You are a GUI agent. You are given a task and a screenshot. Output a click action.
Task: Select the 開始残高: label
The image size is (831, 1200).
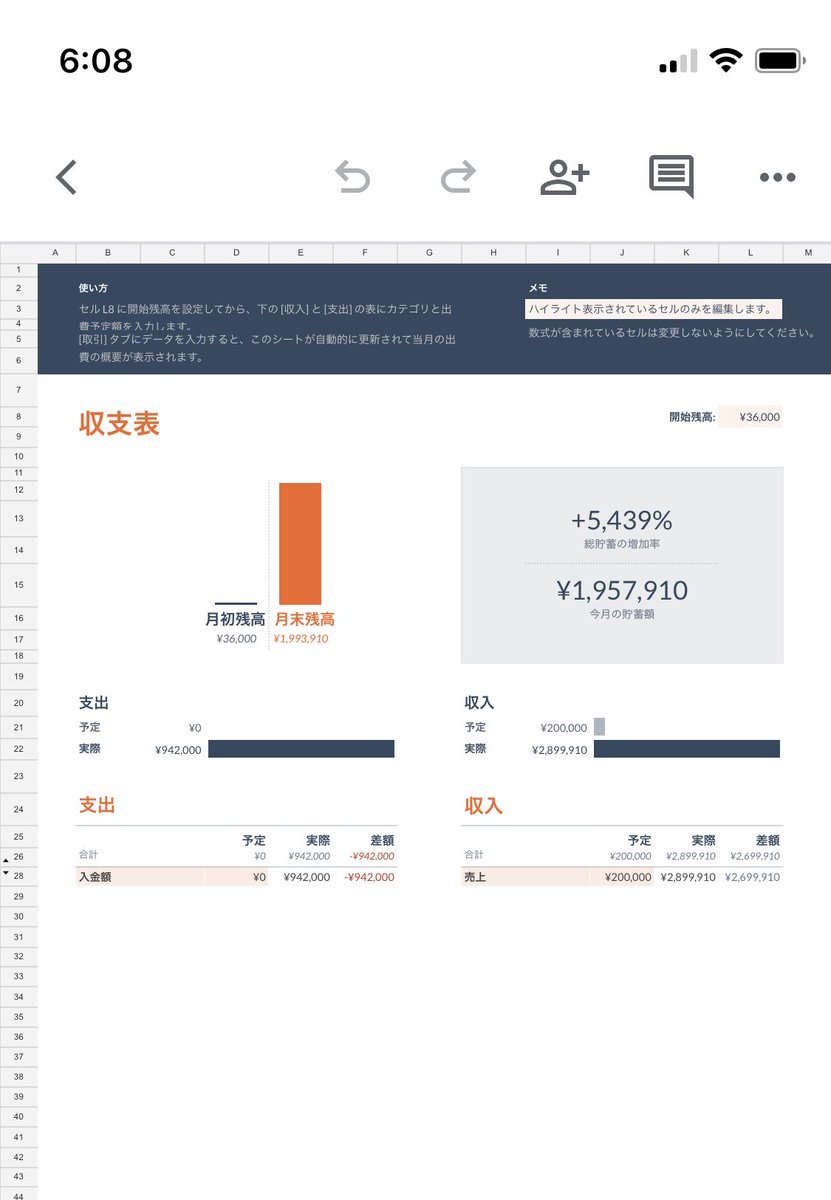point(692,417)
